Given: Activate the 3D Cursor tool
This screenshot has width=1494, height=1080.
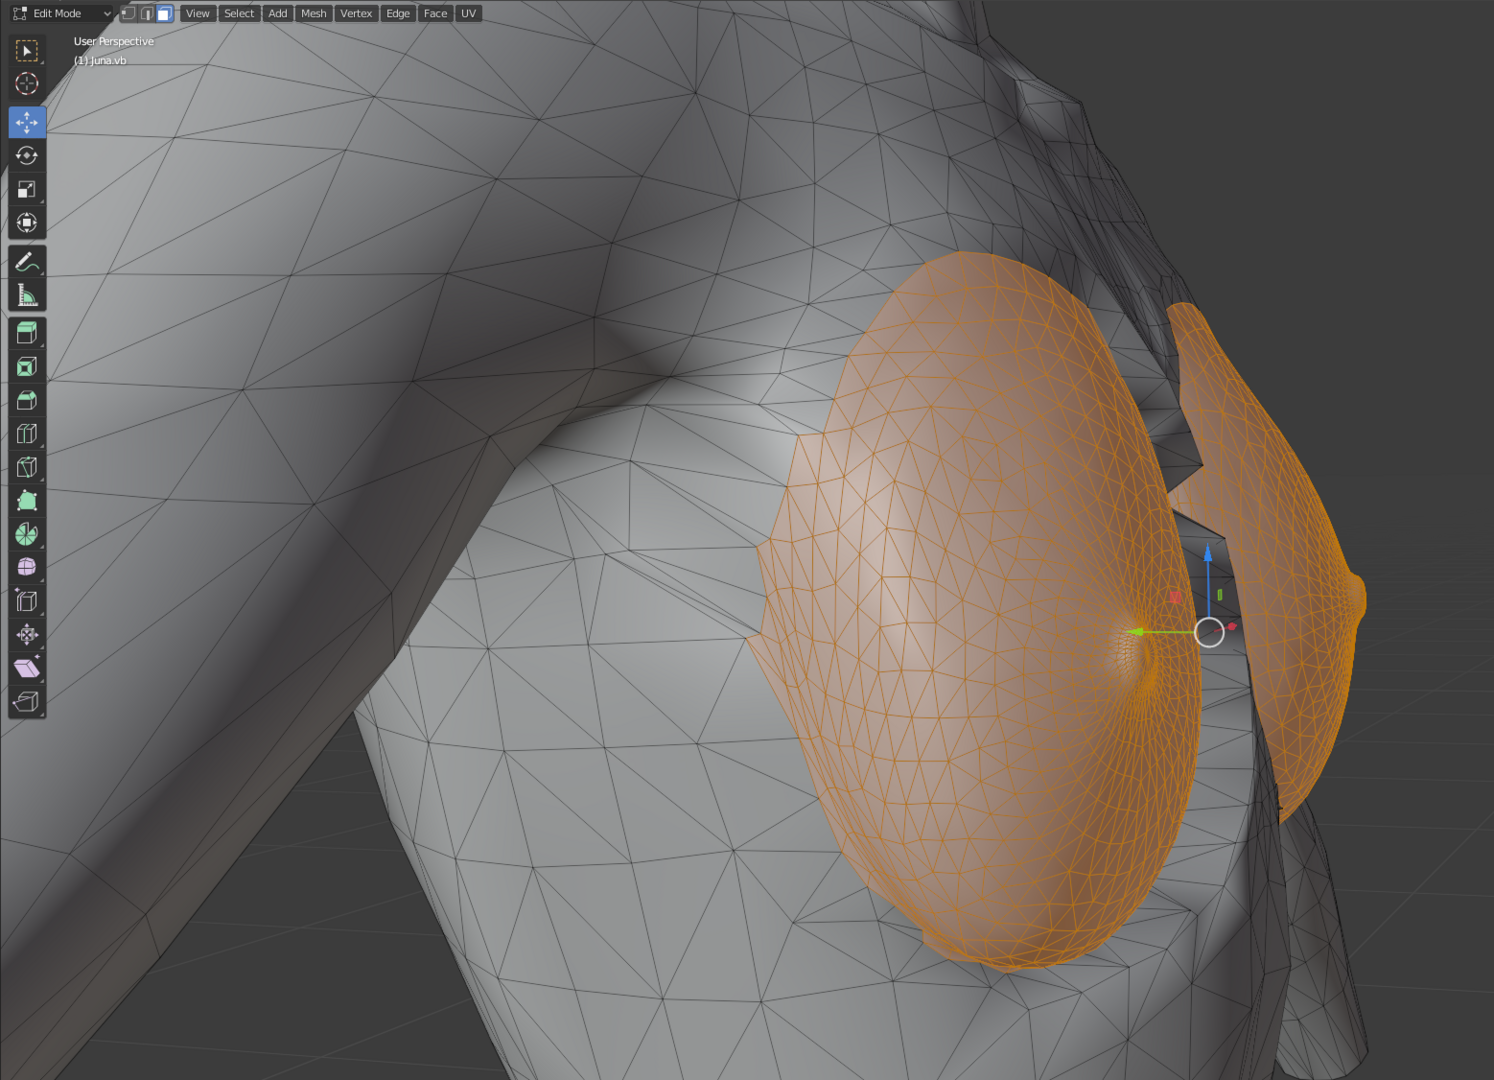Looking at the screenshot, I should click(27, 83).
